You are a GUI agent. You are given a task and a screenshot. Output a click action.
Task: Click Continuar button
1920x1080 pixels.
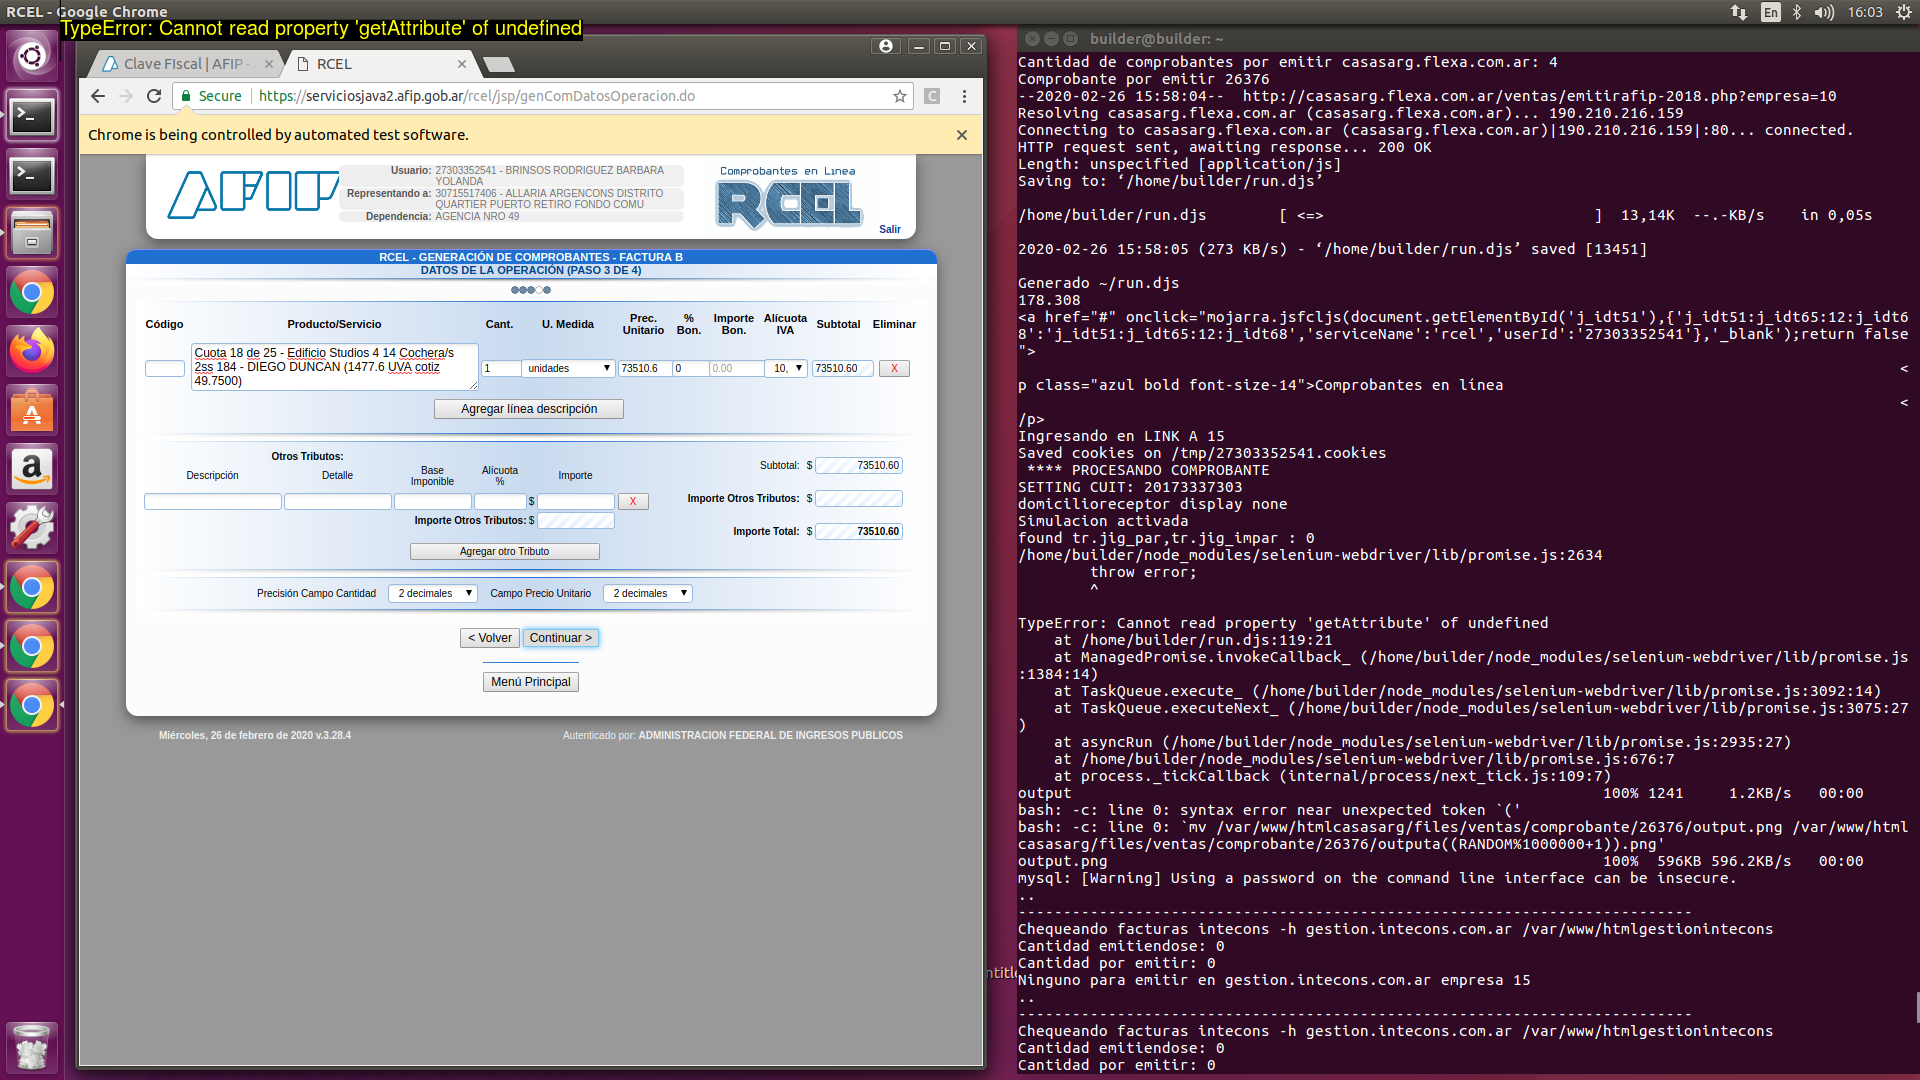[x=561, y=638]
